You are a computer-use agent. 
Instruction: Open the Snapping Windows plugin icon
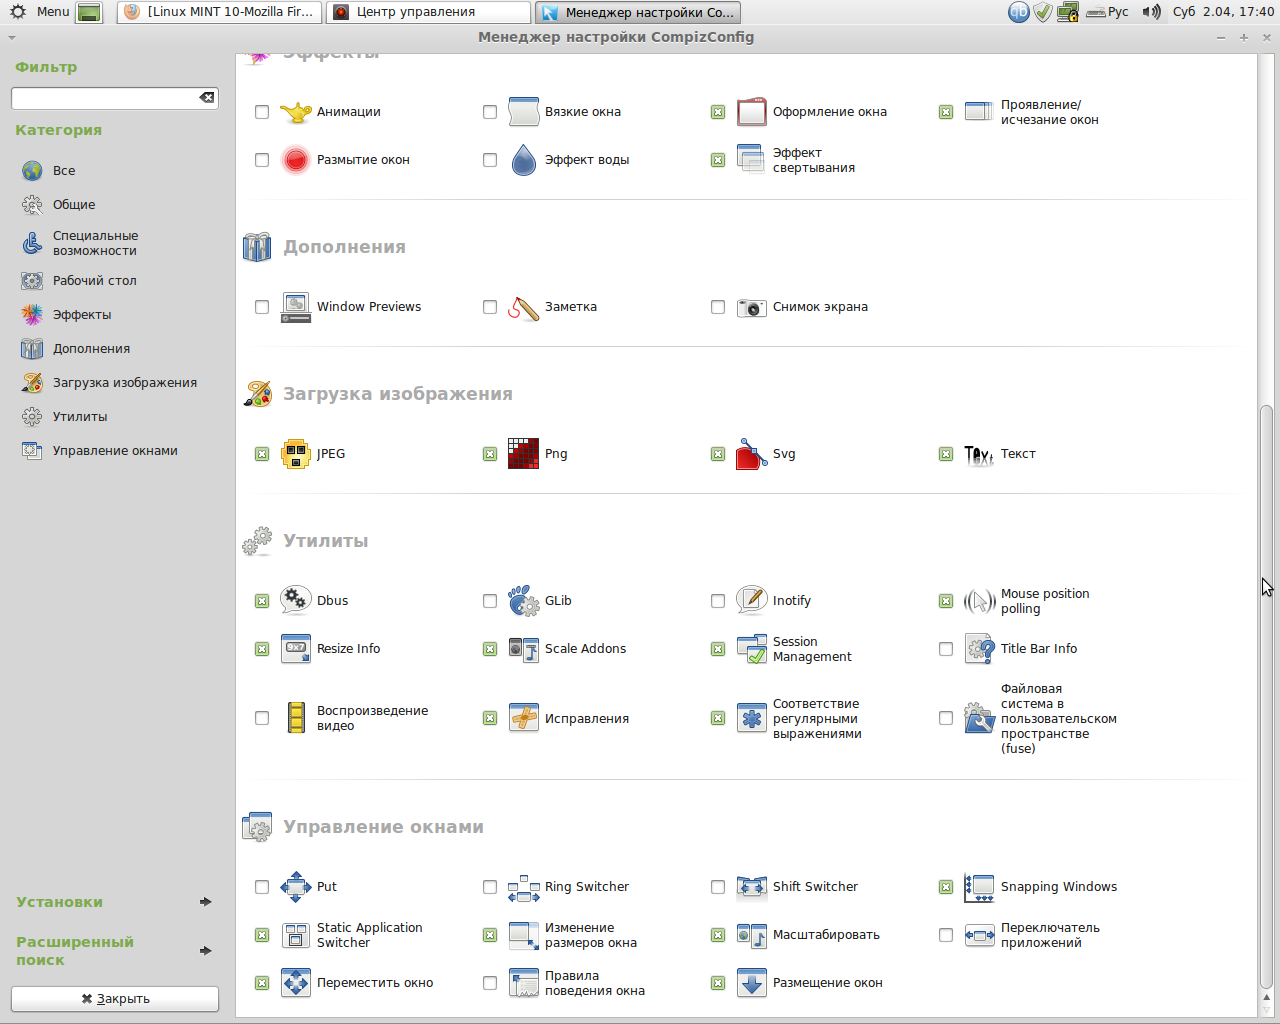979,887
